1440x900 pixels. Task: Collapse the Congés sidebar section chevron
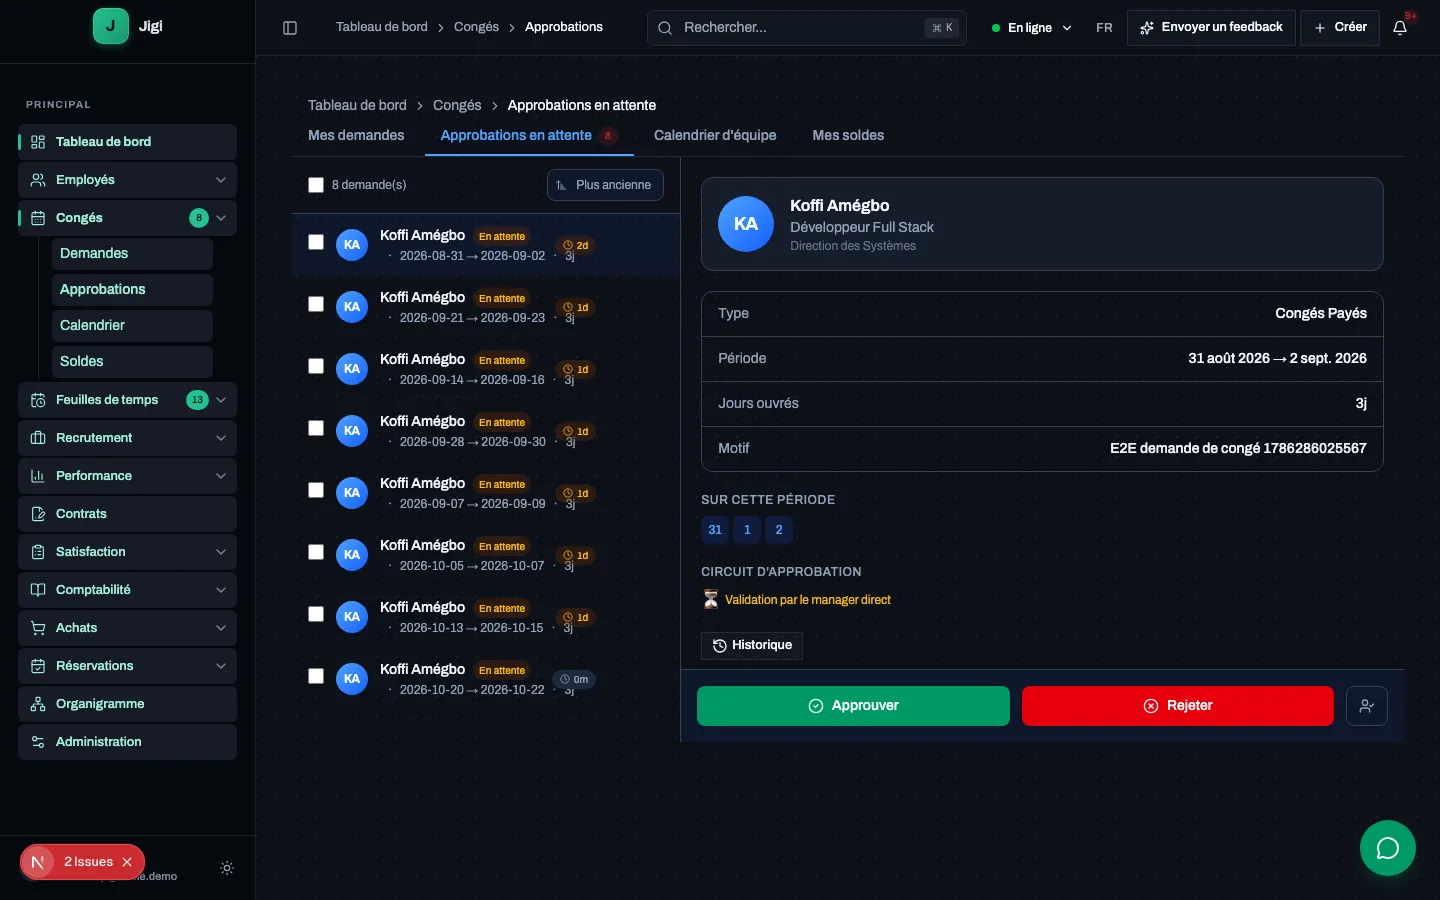click(x=221, y=218)
